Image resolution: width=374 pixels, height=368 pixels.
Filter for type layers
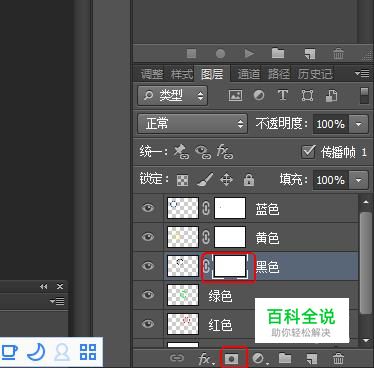tap(283, 96)
